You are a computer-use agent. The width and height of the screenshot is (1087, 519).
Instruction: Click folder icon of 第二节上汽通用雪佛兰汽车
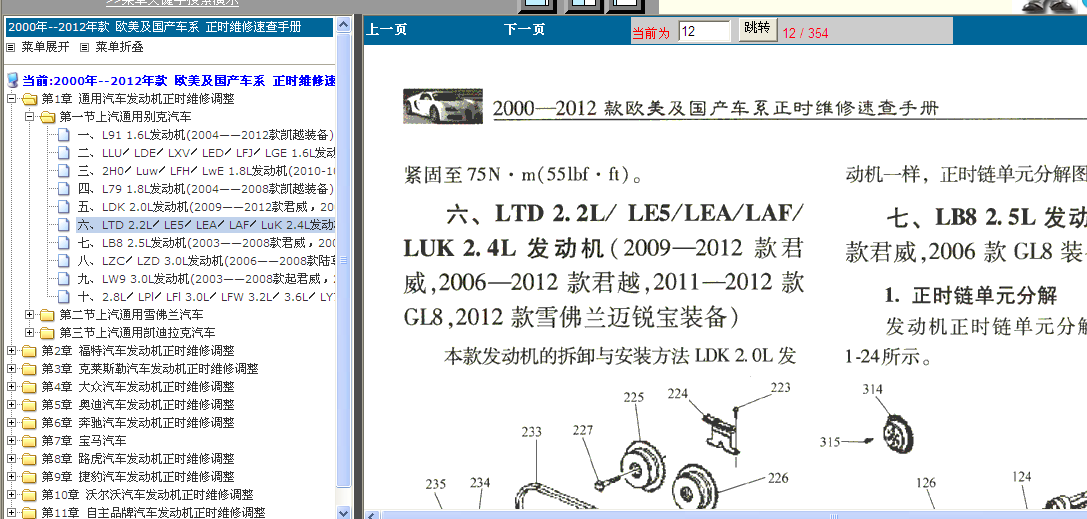47,315
